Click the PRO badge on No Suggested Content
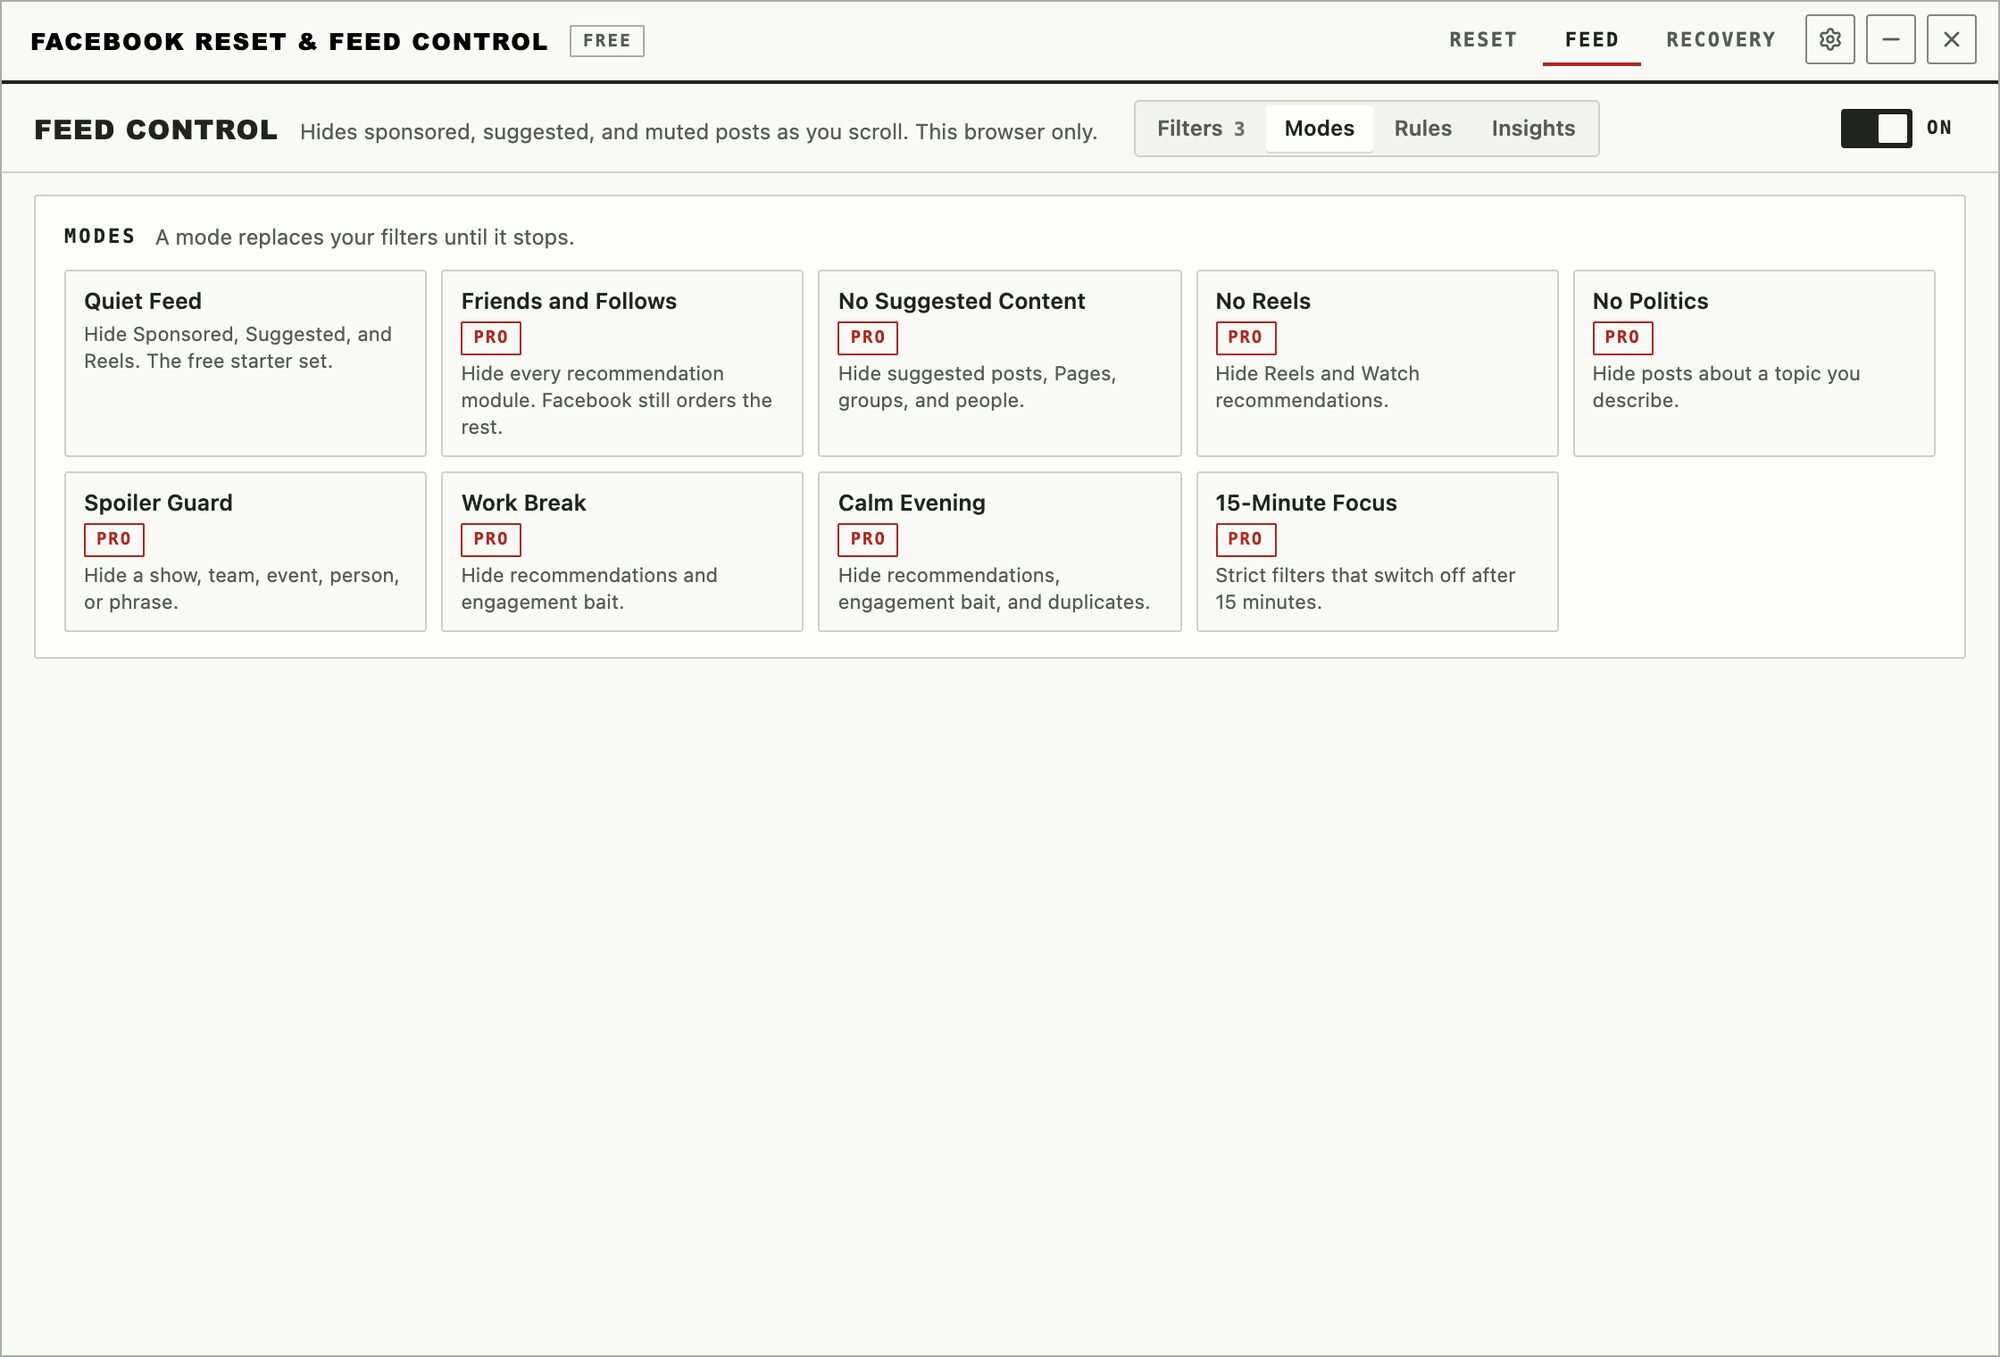Image resolution: width=2000 pixels, height=1357 pixels. coord(868,338)
